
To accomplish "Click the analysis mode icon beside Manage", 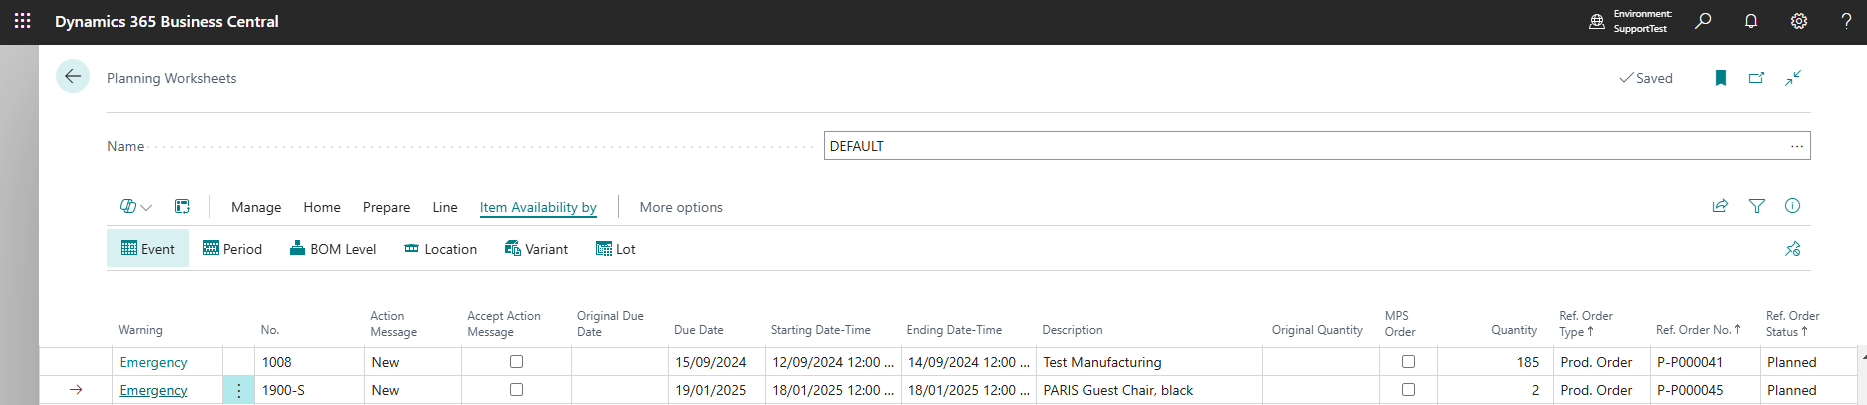I will [x=182, y=207].
